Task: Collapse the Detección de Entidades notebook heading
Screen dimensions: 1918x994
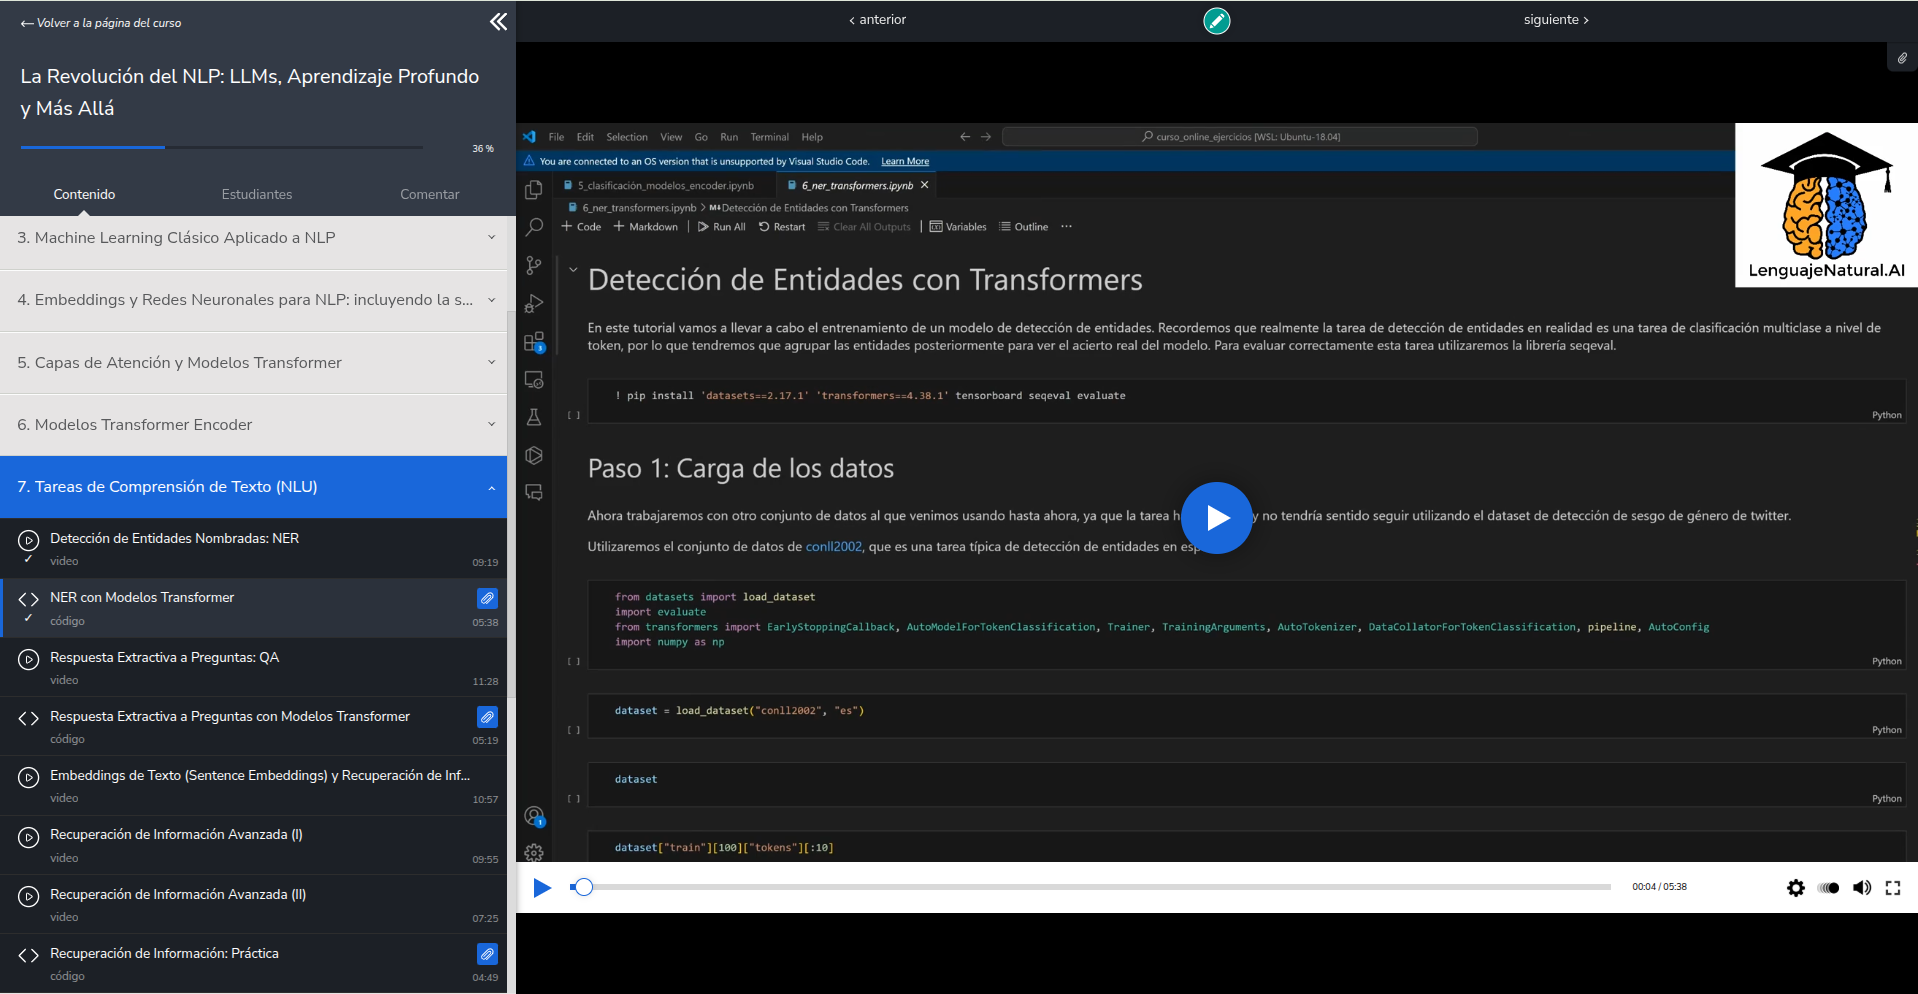Action: pyautogui.click(x=573, y=269)
